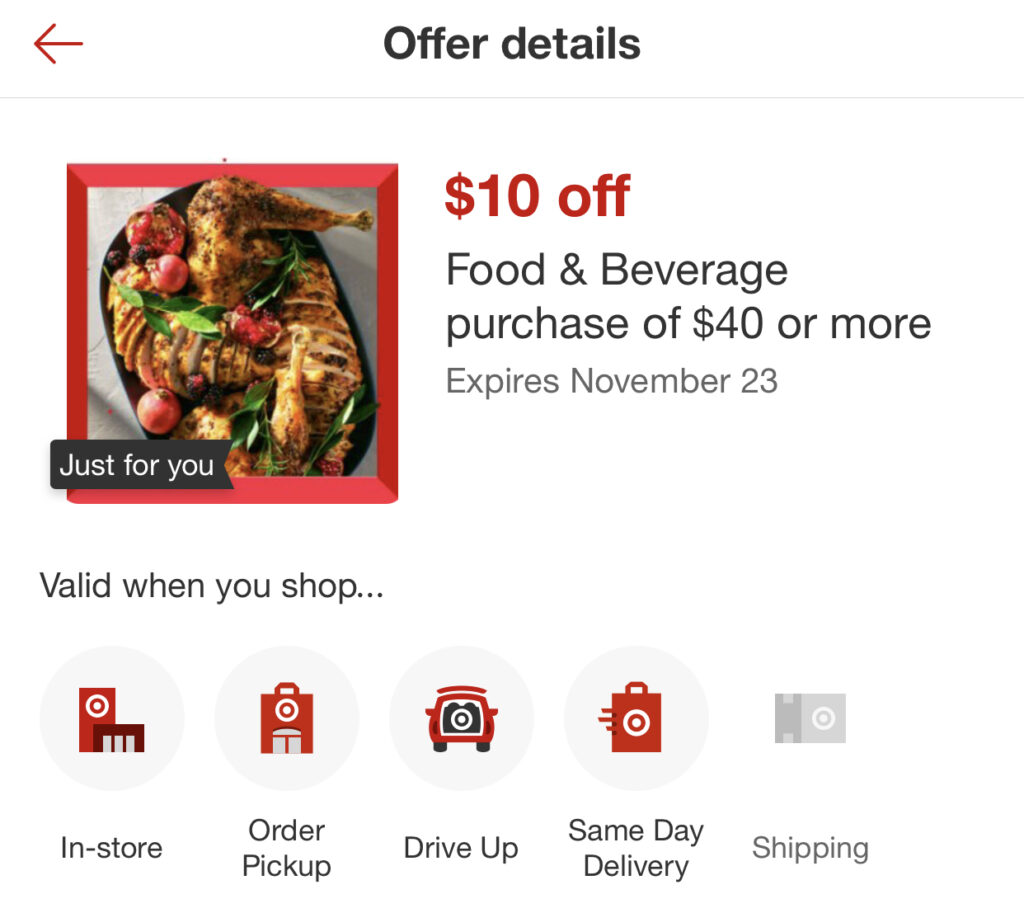
Task: Tap the Order Pickup bag icon
Action: tap(286, 718)
